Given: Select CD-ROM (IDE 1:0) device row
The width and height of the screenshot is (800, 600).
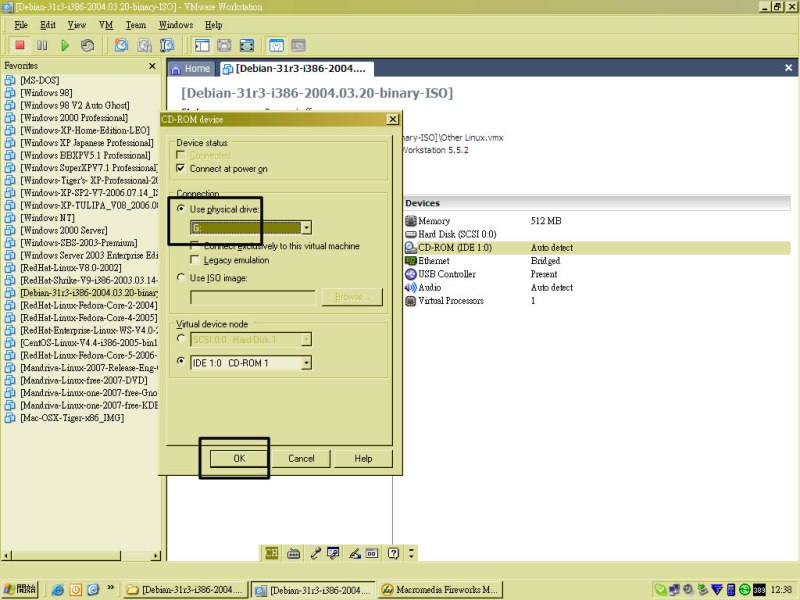Looking at the screenshot, I should [x=597, y=247].
